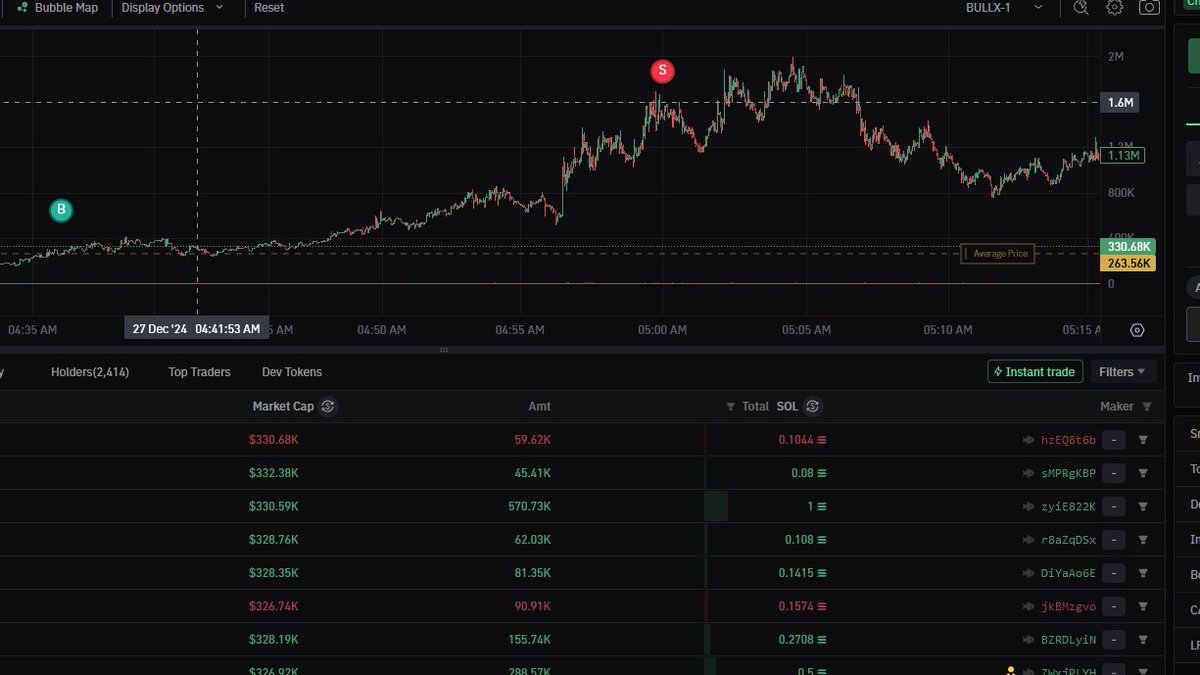The image size is (1200, 675).
Task: Click the $332.38K market cap cell
Action: click(x=274, y=473)
